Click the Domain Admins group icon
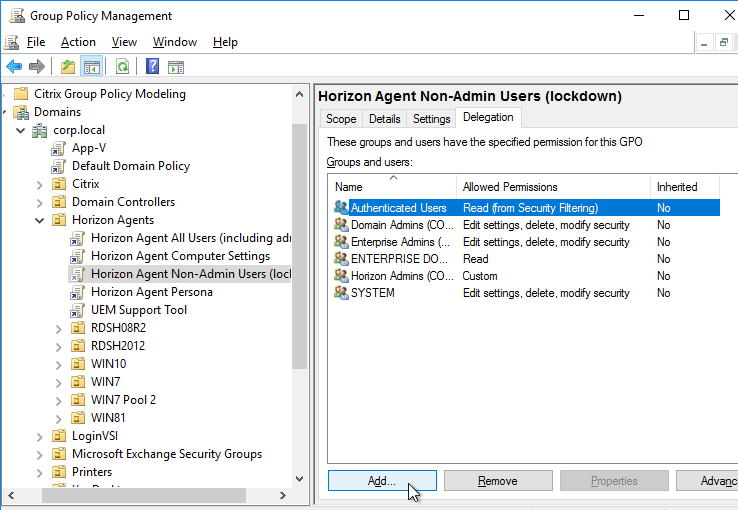This screenshot has height=510, width=738. 341,224
